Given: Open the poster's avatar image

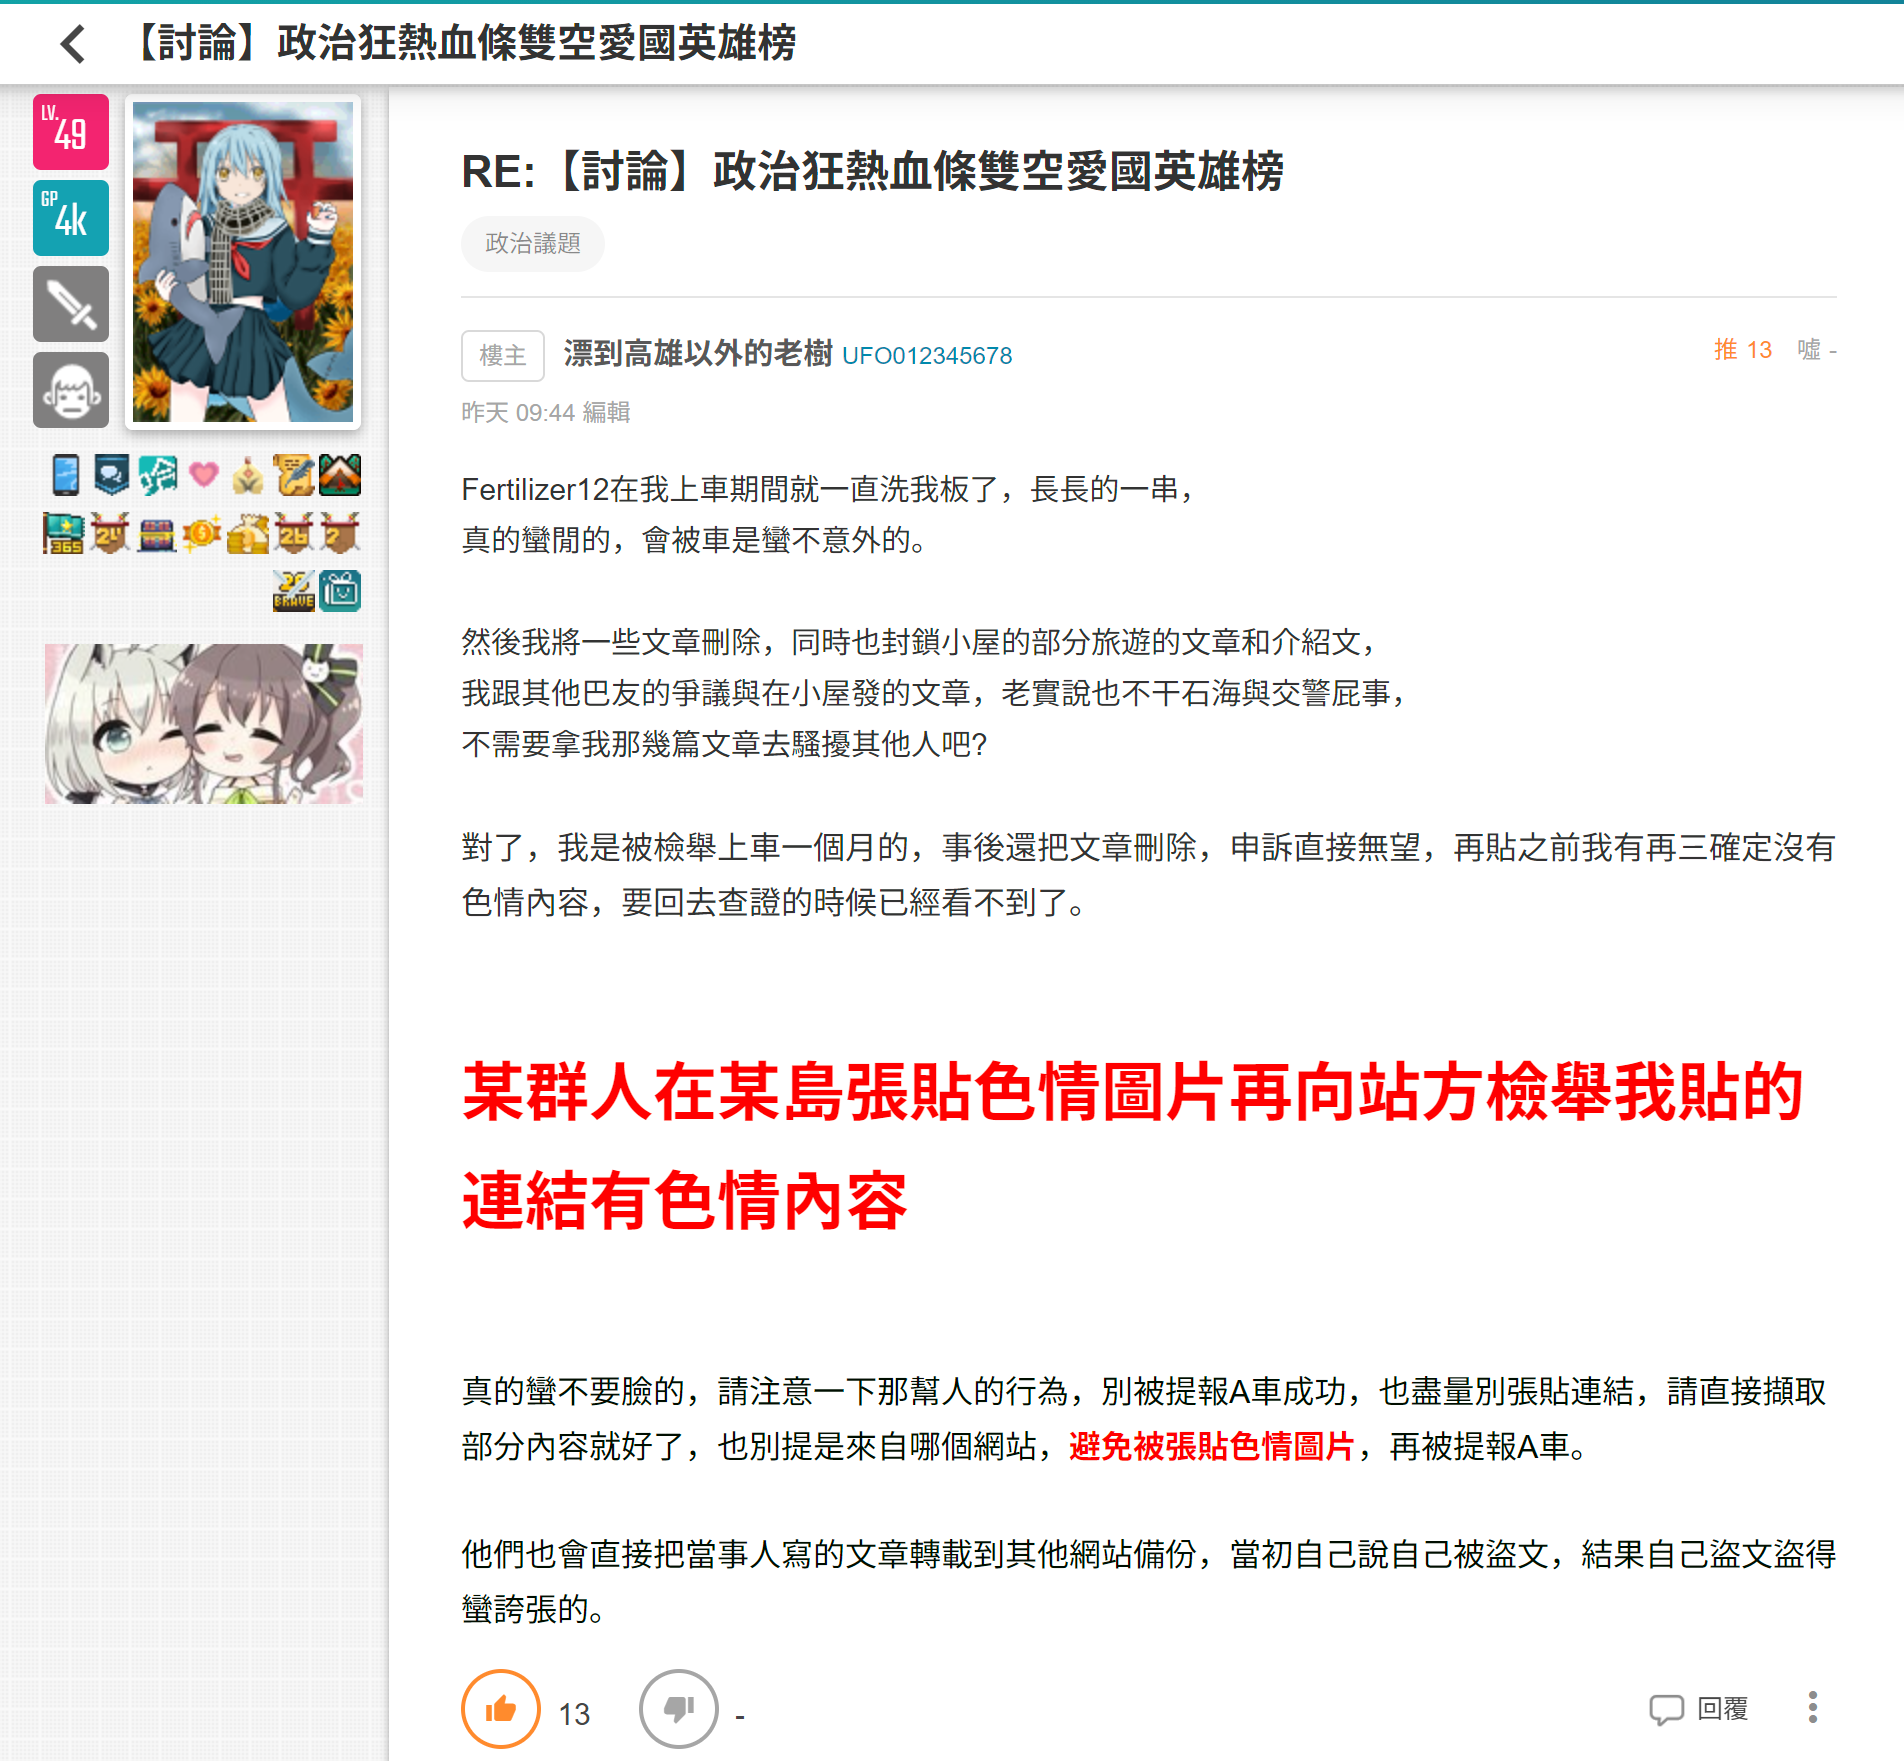Looking at the screenshot, I should click(243, 262).
